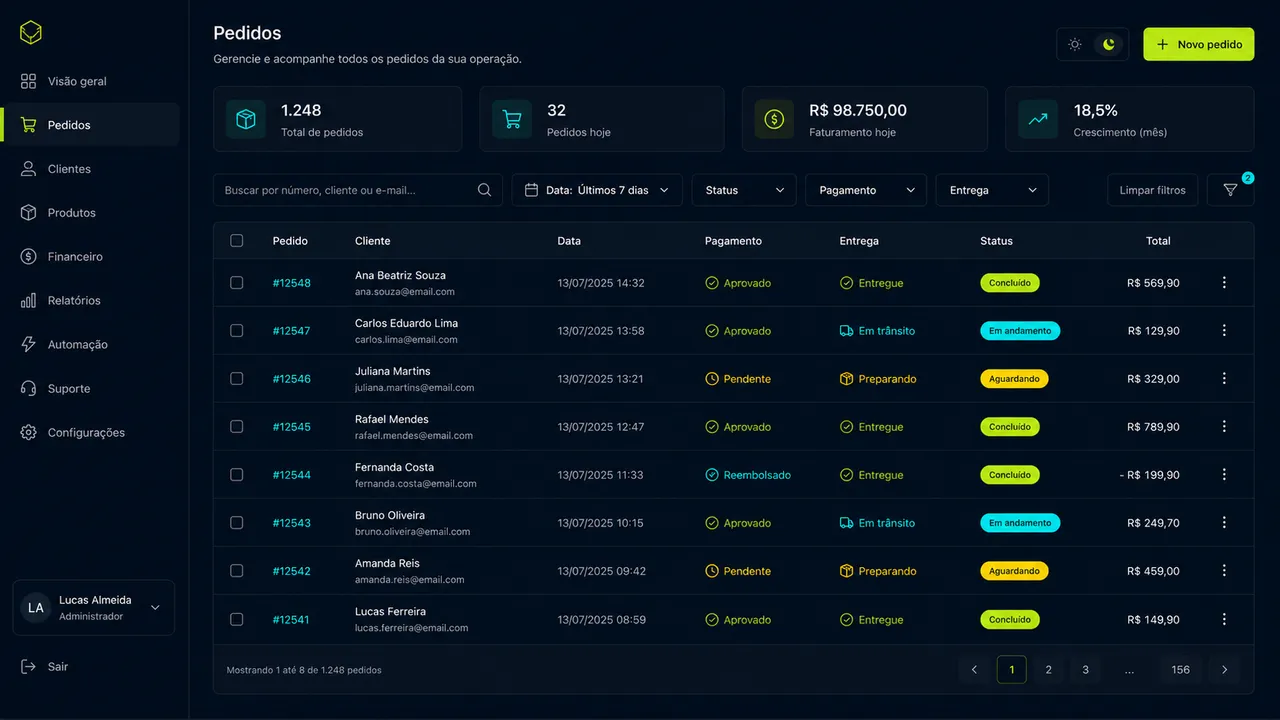Click the search magnifier icon

click(x=485, y=190)
